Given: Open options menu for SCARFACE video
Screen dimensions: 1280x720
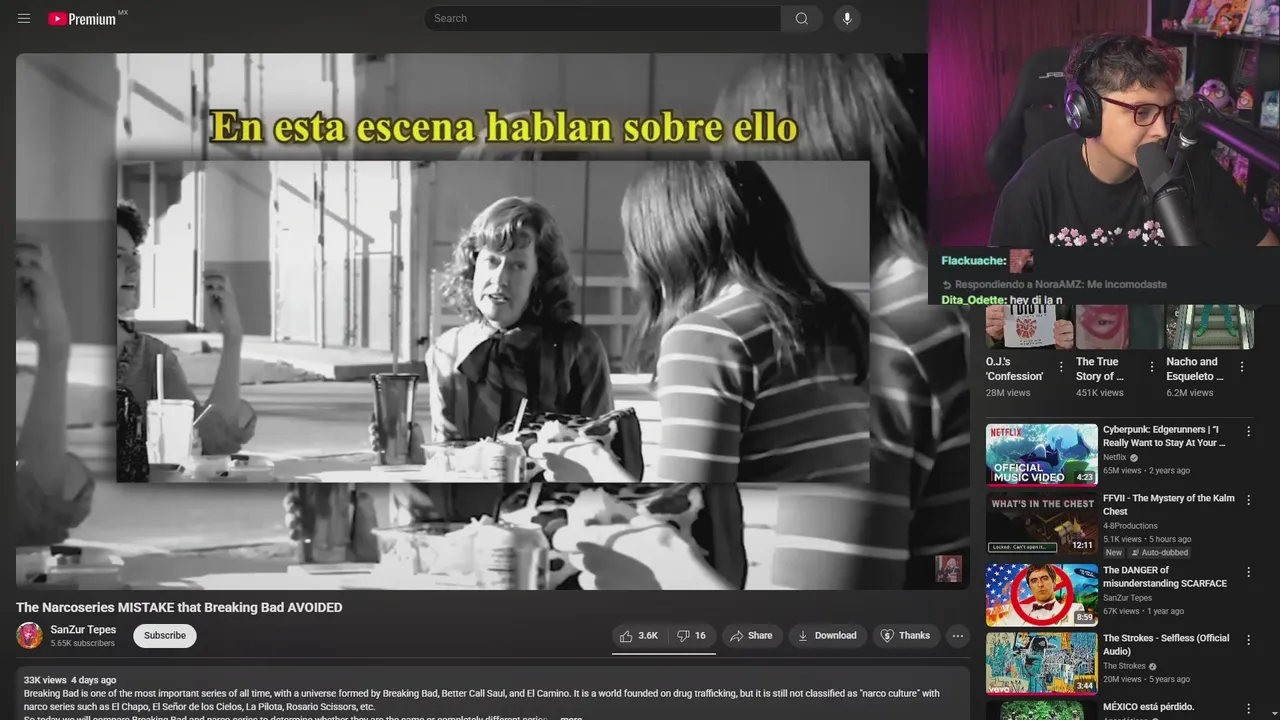Looking at the screenshot, I should [x=1248, y=573].
